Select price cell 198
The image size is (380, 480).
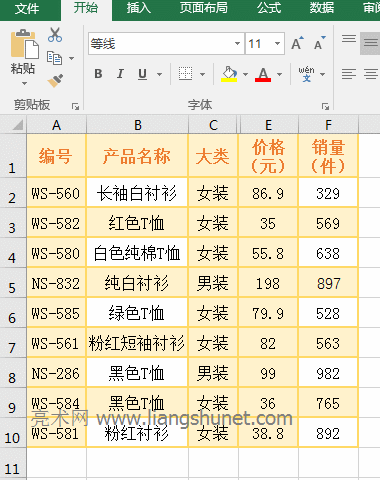(268, 283)
